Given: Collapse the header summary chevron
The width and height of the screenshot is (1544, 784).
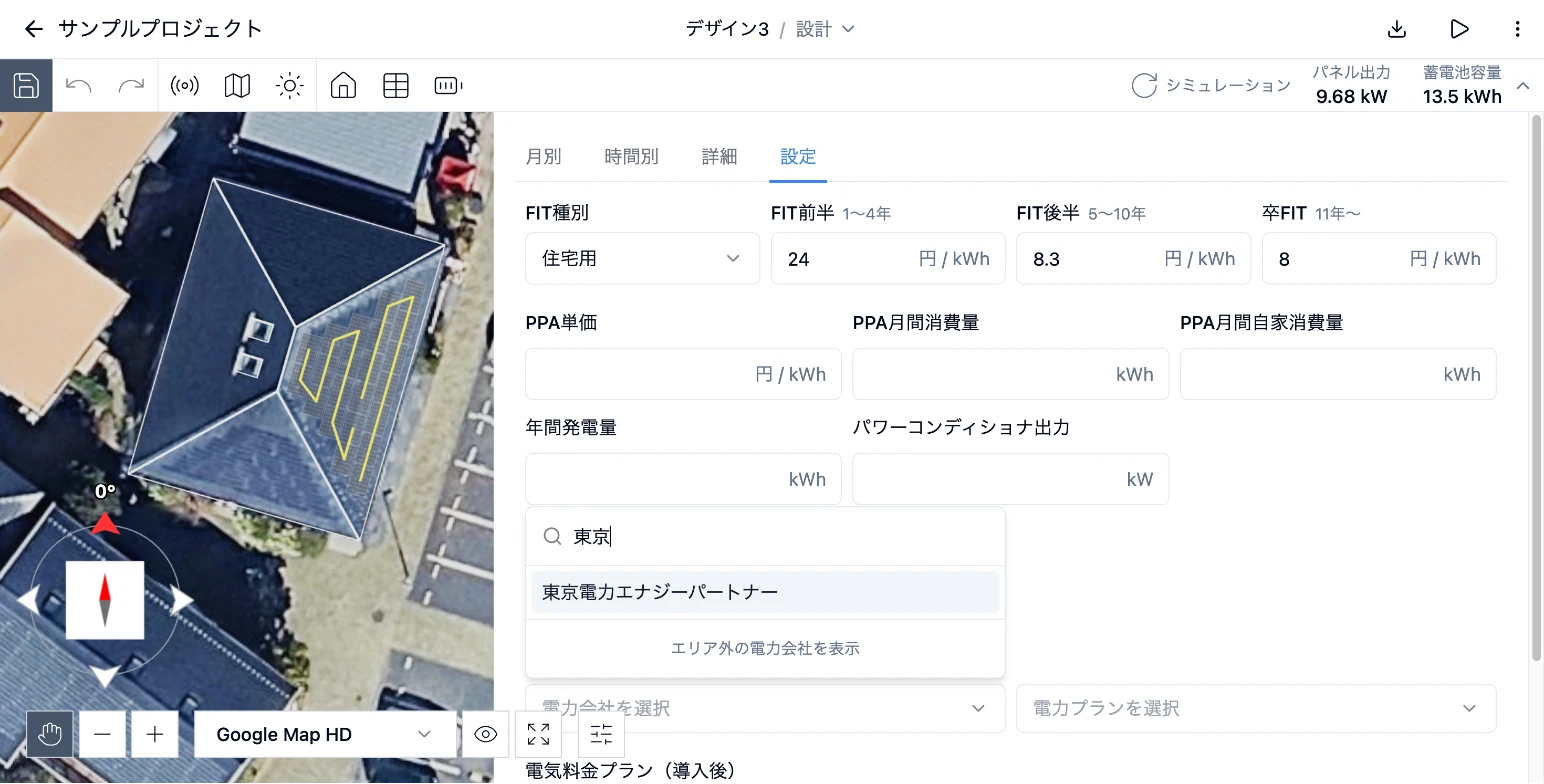Looking at the screenshot, I should click(1523, 86).
